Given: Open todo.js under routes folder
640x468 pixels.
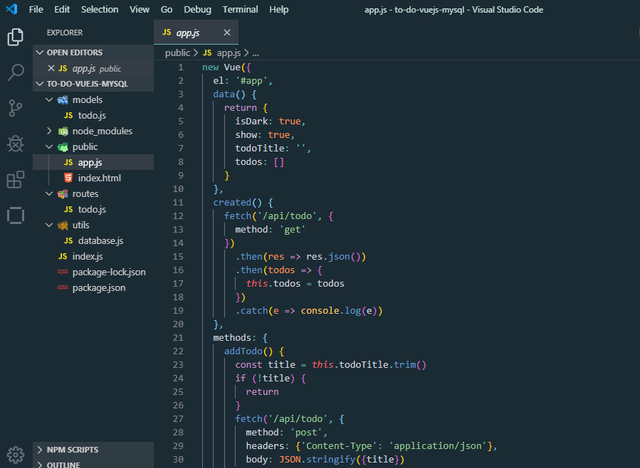Looking at the screenshot, I should pyautogui.click(x=92, y=209).
